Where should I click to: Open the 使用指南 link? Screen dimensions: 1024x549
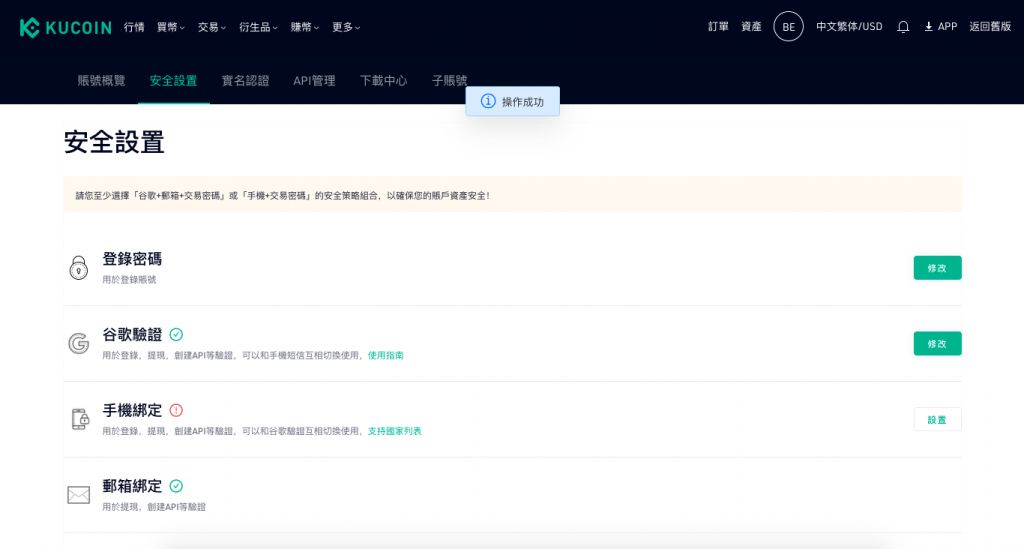point(385,356)
